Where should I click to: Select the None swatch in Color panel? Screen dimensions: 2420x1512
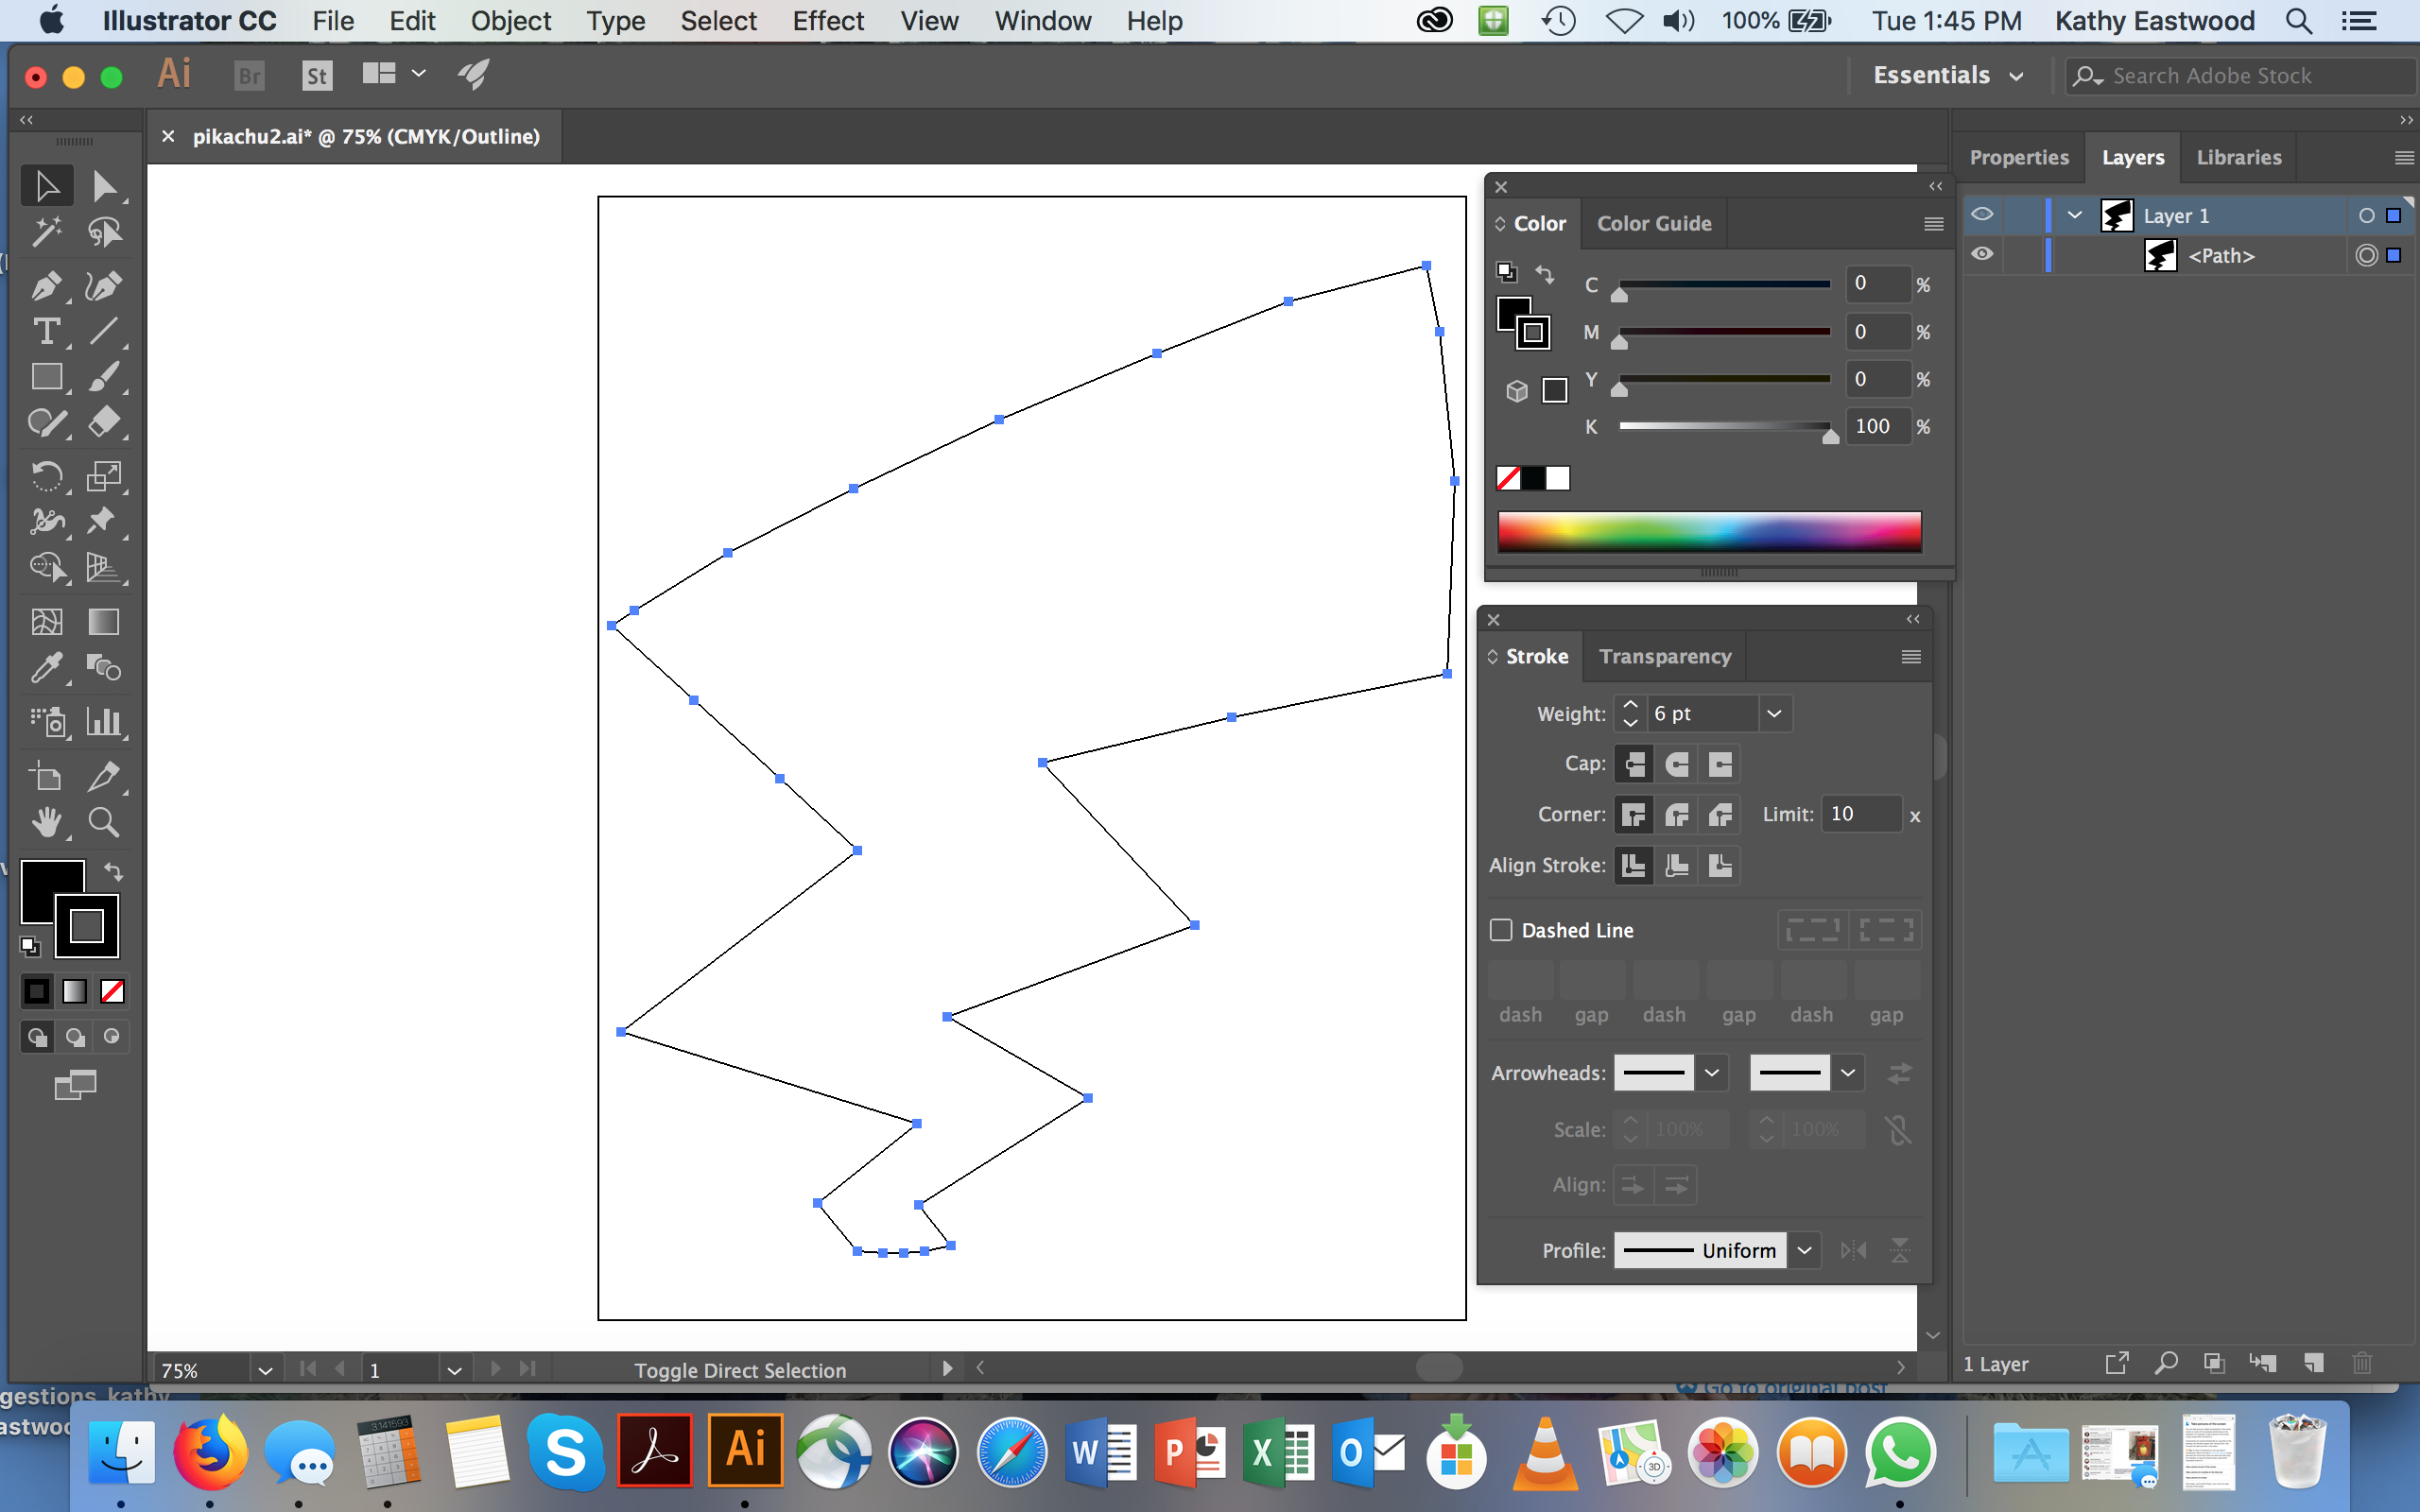point(1508,478)
